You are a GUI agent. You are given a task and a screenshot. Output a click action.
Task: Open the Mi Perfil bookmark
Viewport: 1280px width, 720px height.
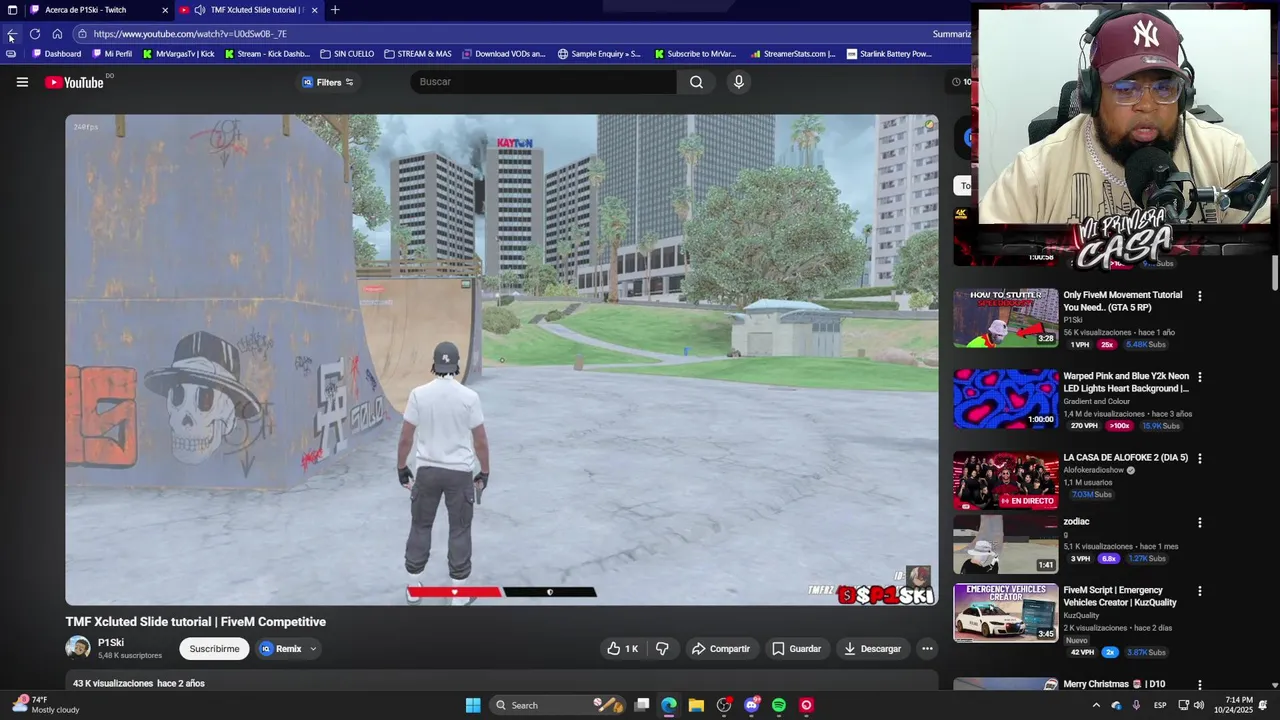(112, 54)
